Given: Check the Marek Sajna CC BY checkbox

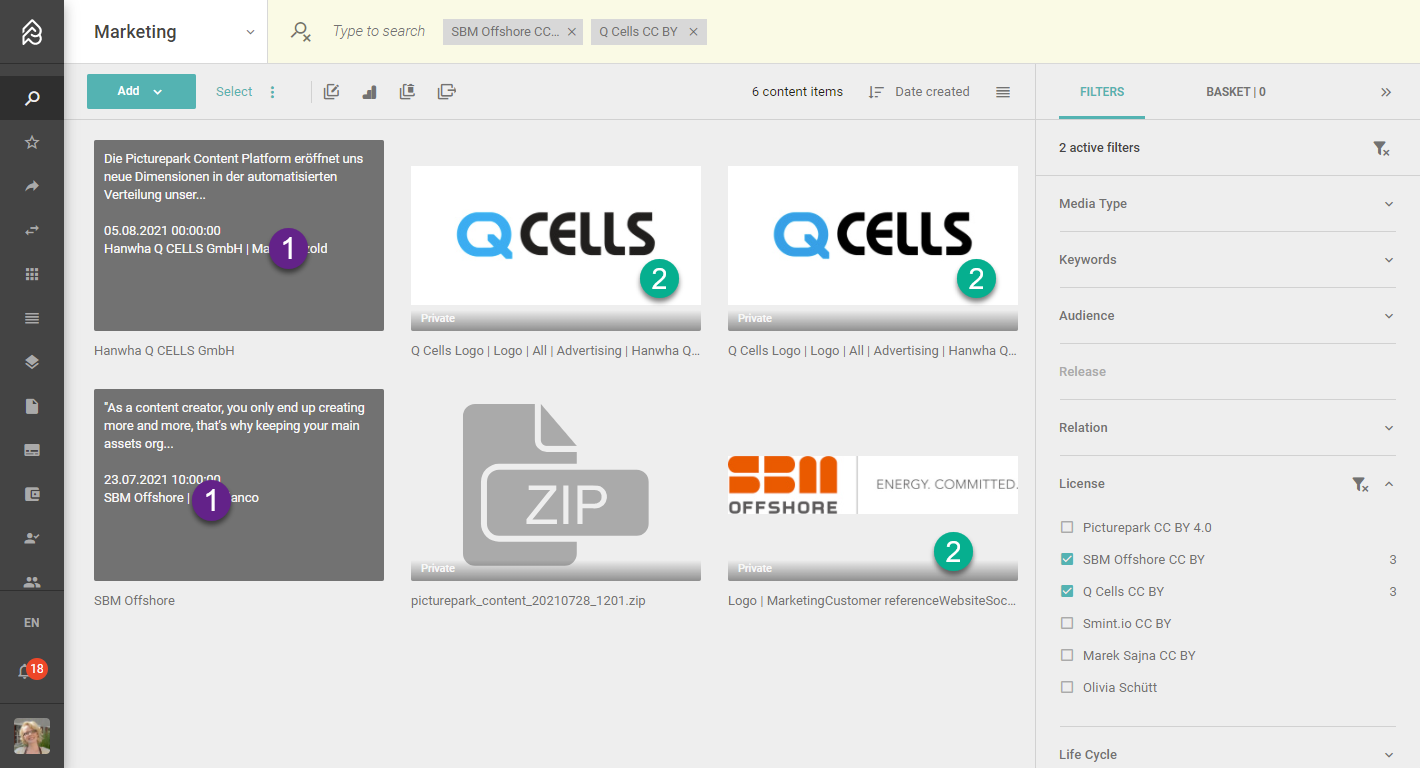Looking at the screenshot, I should coord(1067,655).
